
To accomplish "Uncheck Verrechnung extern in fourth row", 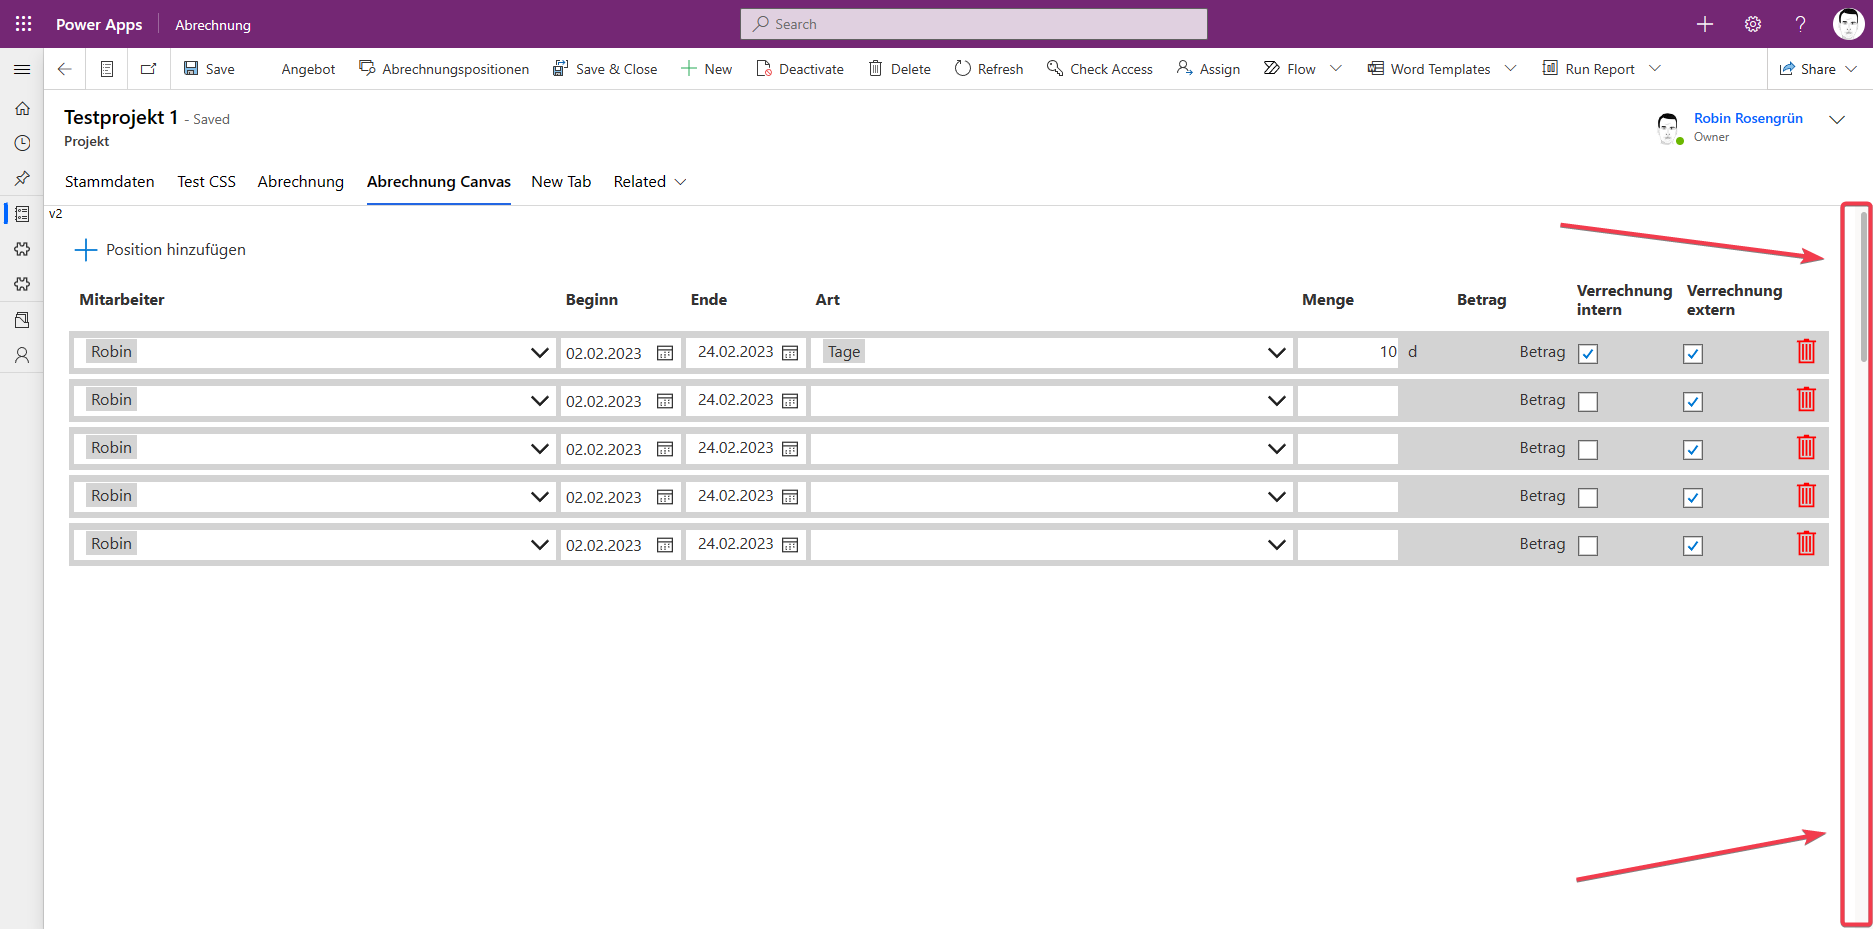I will pyautogui.click(x=1693, y=498).
